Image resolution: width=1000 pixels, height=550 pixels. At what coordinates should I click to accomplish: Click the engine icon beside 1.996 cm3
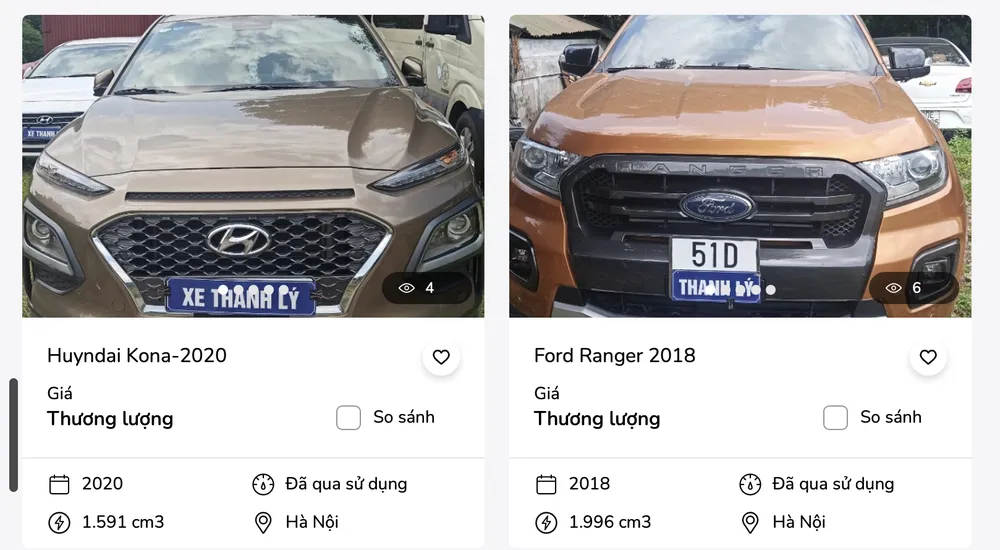click(546, 523)
